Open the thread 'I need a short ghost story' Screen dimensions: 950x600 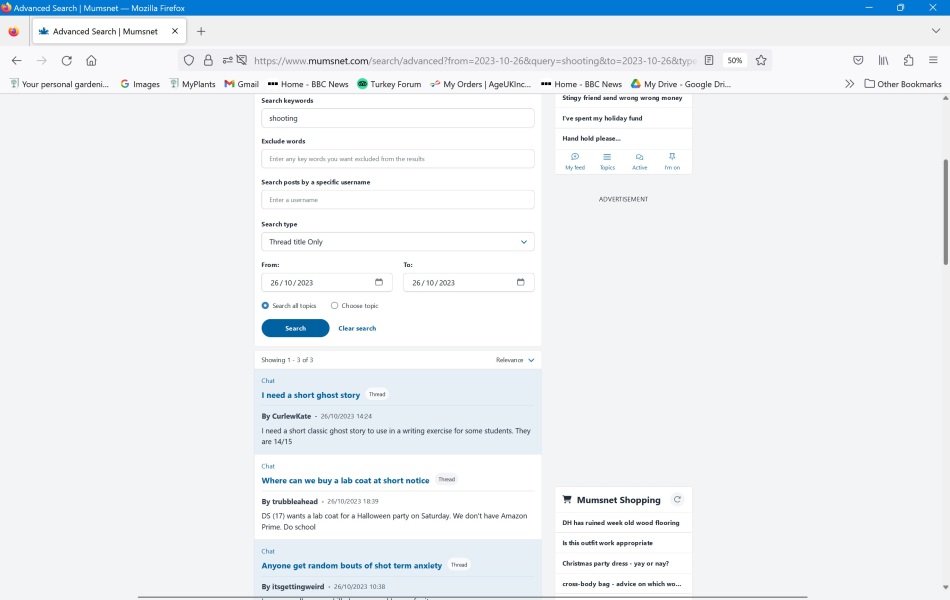click(x=311, y=395)
